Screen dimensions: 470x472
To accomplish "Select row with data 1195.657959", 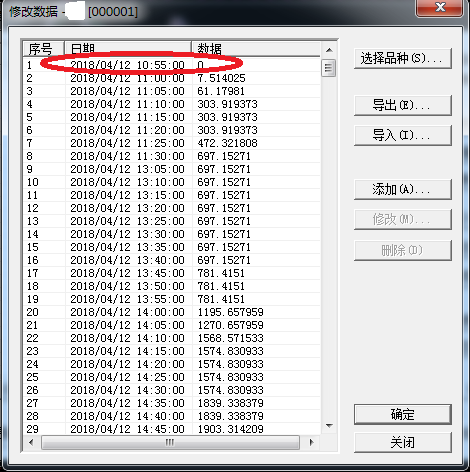I will [x=172, y=312].
